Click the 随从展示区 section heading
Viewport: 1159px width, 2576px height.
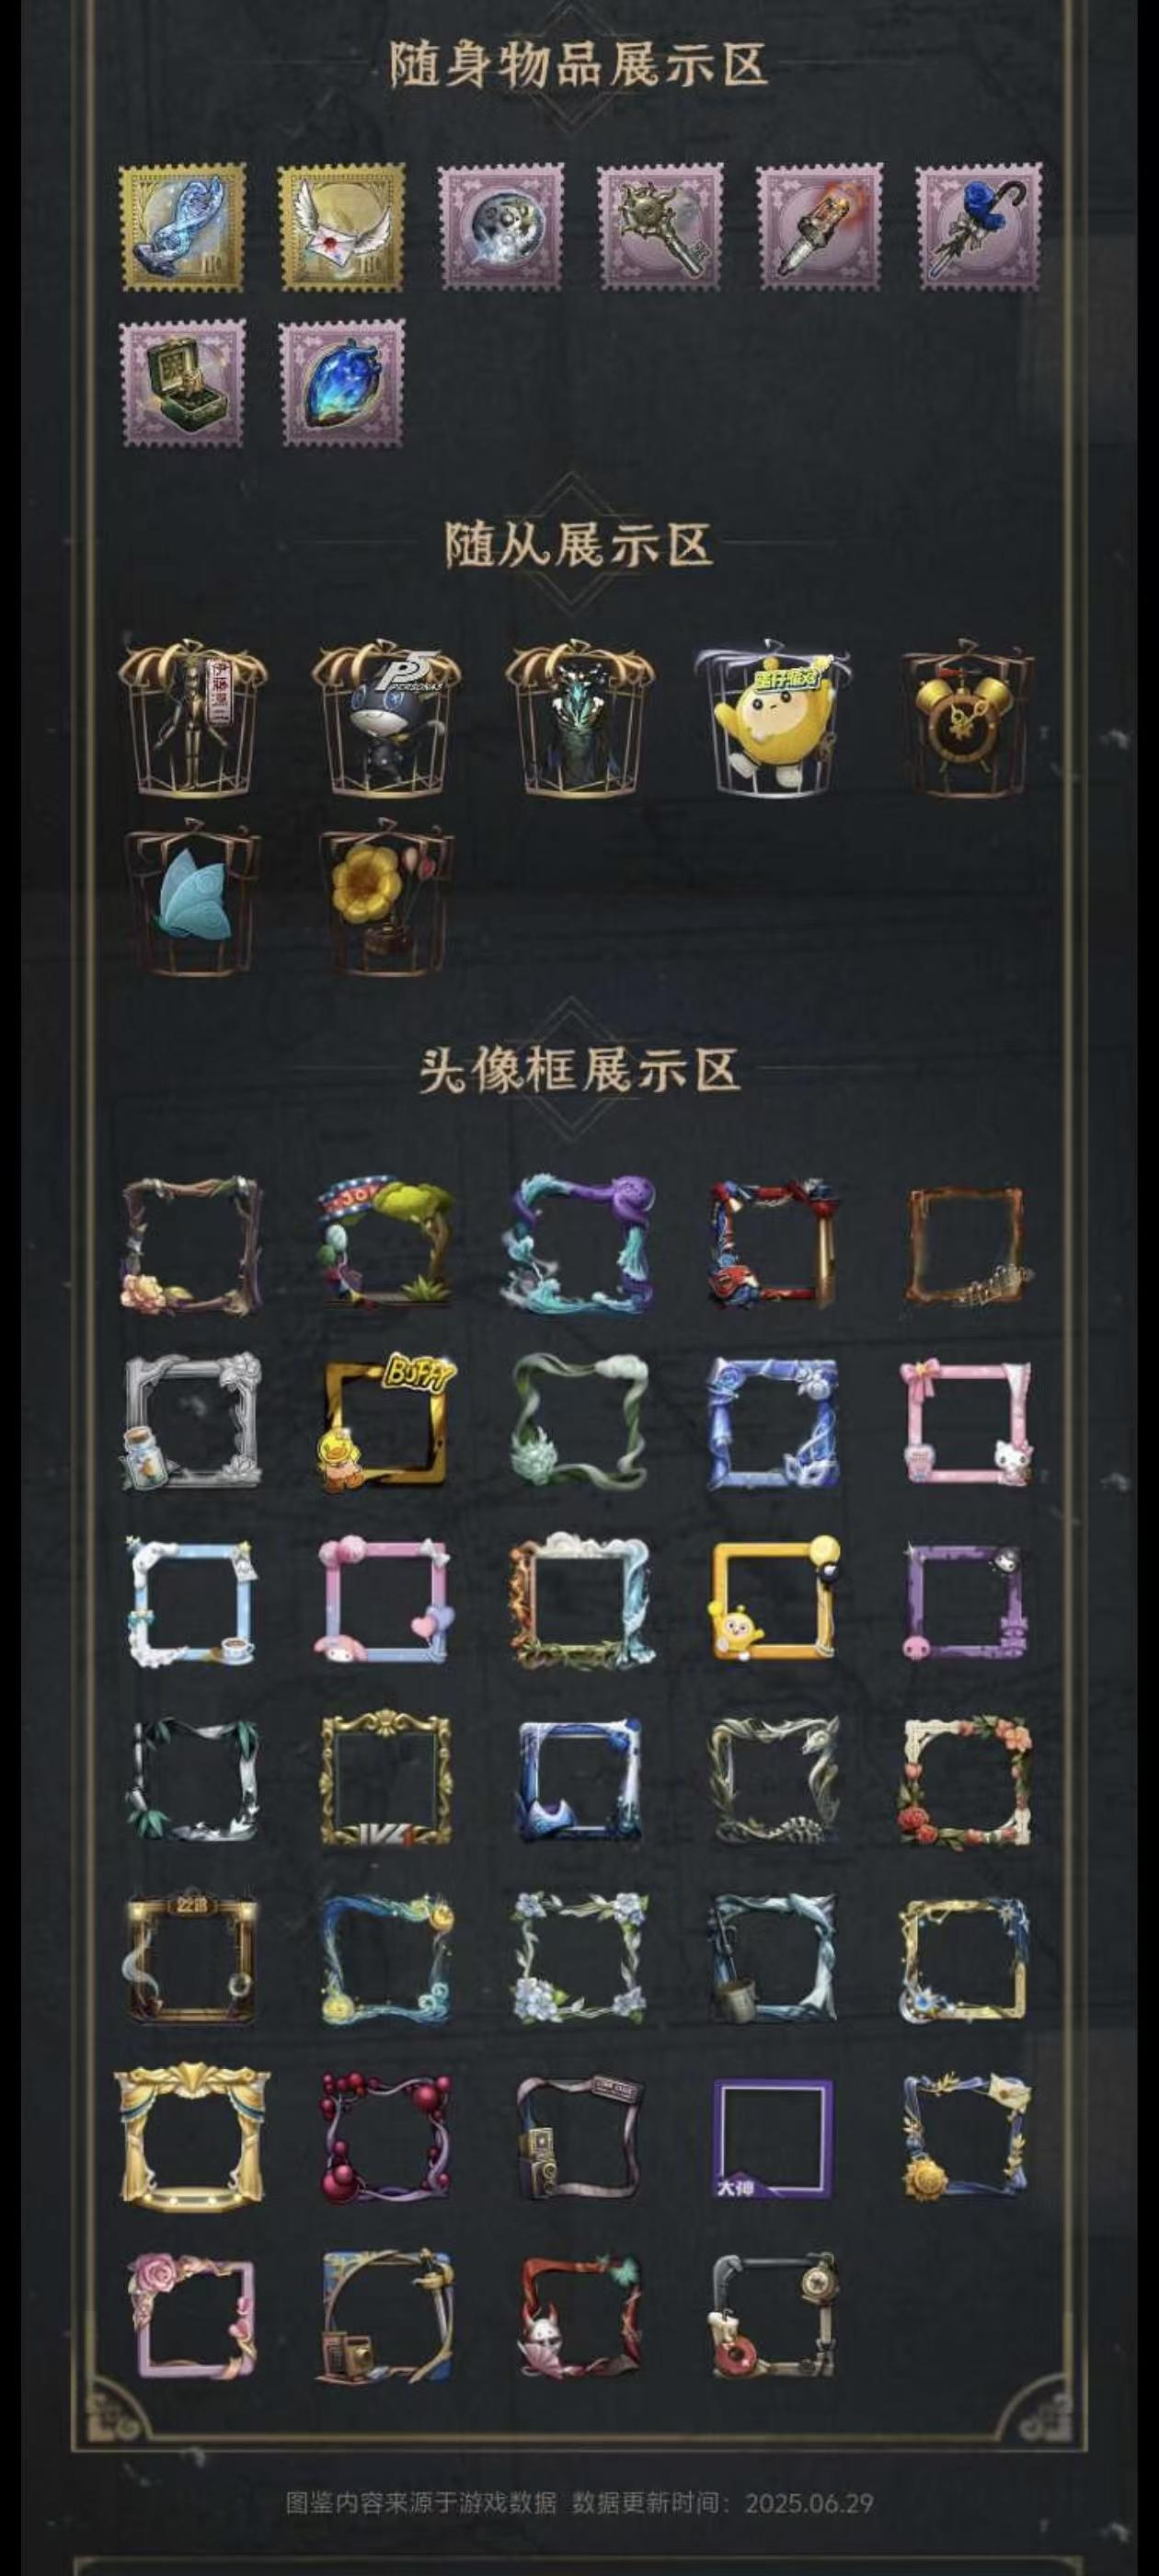point(579,545)
